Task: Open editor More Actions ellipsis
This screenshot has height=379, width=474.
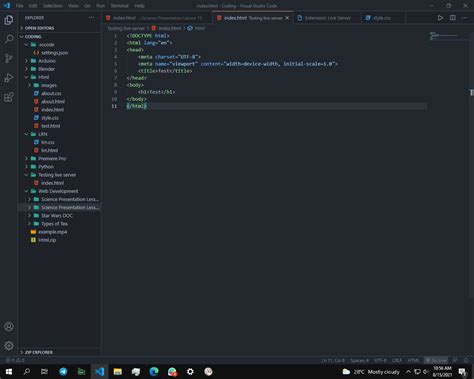Action: 464,18
